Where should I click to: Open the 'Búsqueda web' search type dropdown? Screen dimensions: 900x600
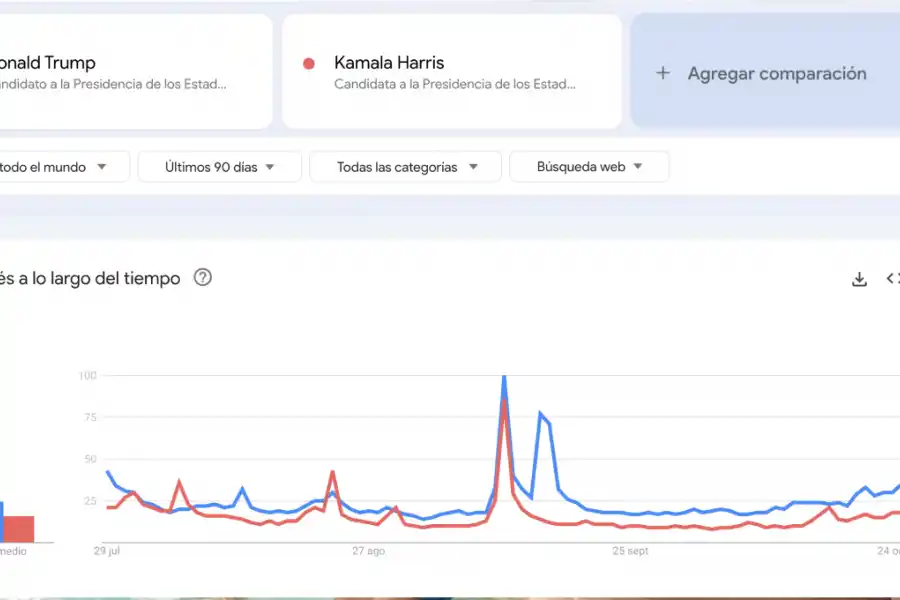(x=589, y=166)
